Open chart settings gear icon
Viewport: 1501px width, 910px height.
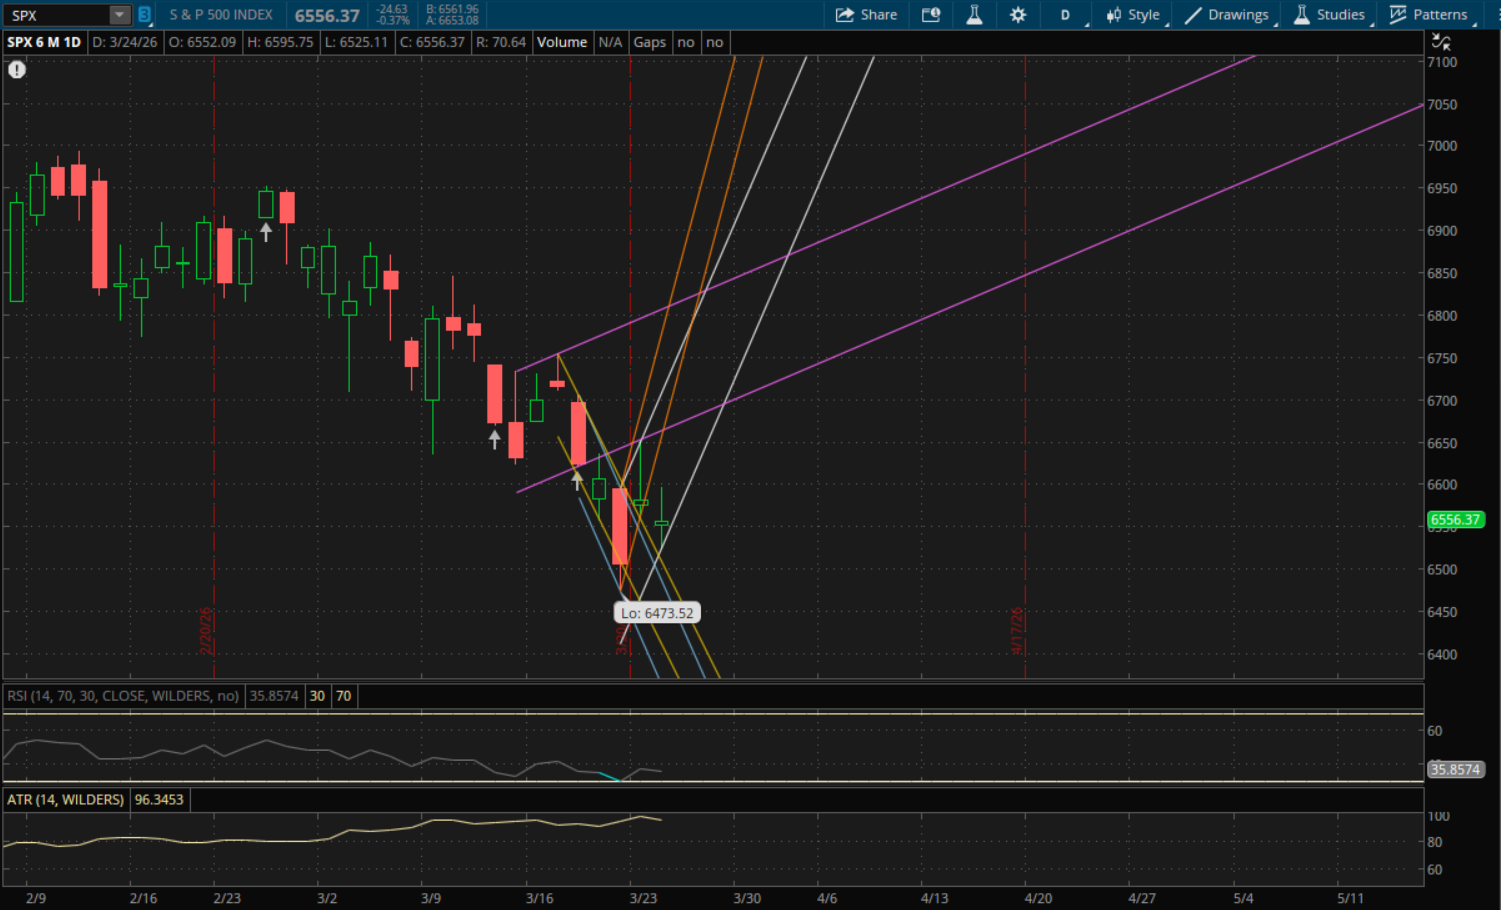(1018, 15)
